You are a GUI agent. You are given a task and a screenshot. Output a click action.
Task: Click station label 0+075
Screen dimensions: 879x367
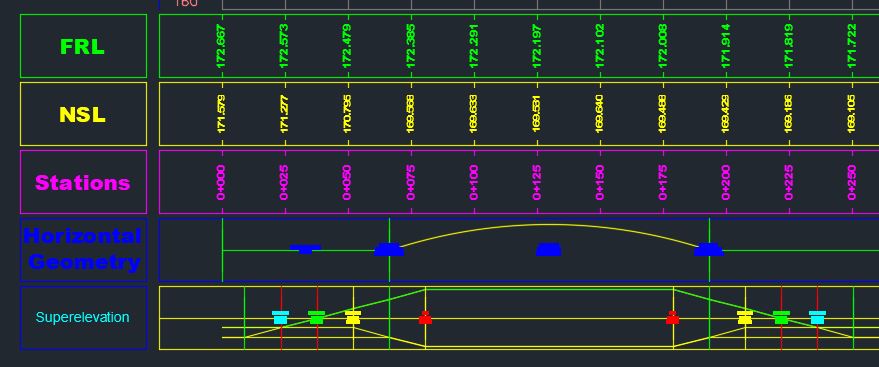(x=410, y=182)
